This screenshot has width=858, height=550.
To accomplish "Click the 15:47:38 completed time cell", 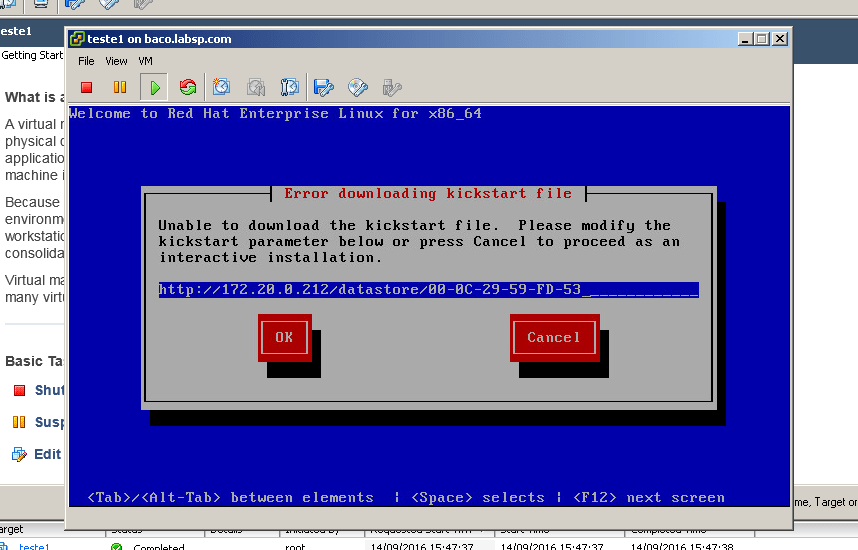I will click(682, 547).
